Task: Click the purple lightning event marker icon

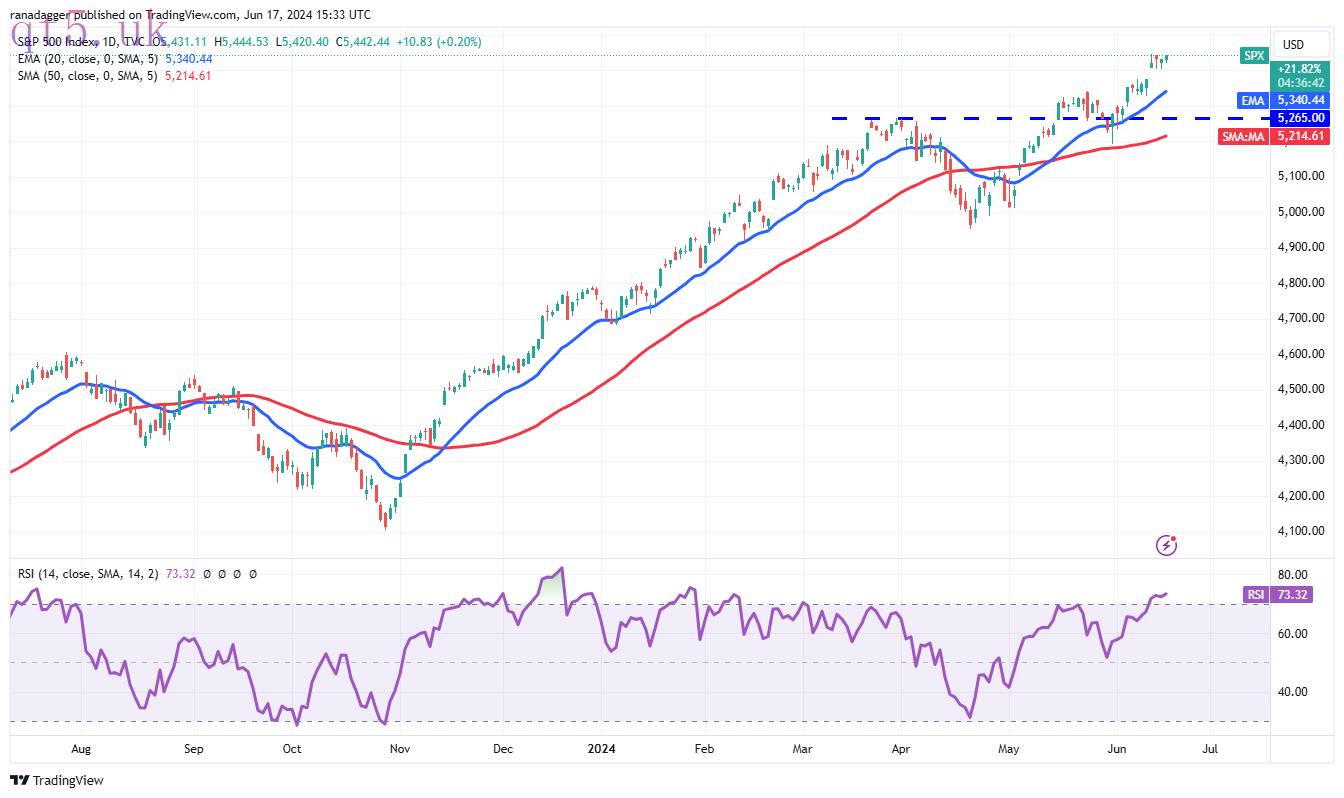Action: pyautogui.click(x=1166, y=545)
